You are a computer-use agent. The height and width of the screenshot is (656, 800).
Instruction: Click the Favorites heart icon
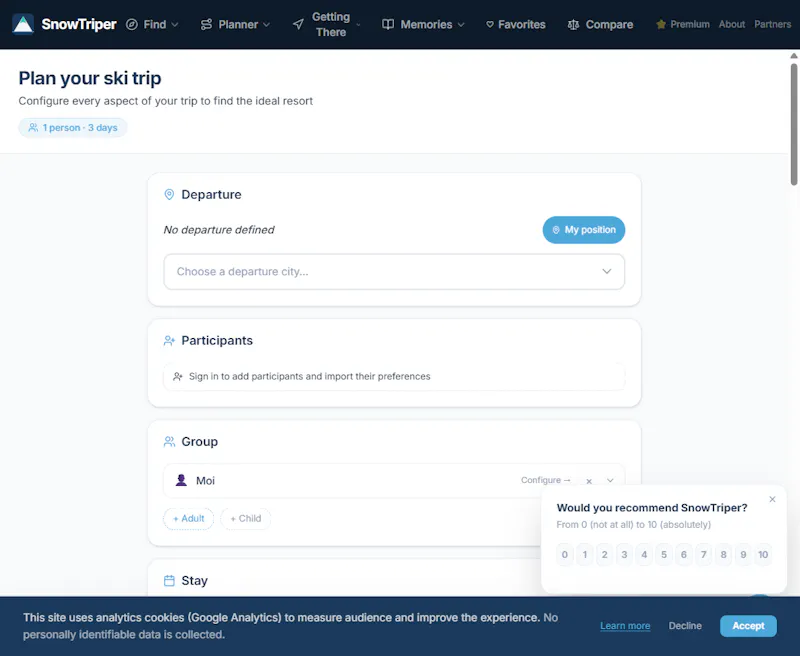490,24
